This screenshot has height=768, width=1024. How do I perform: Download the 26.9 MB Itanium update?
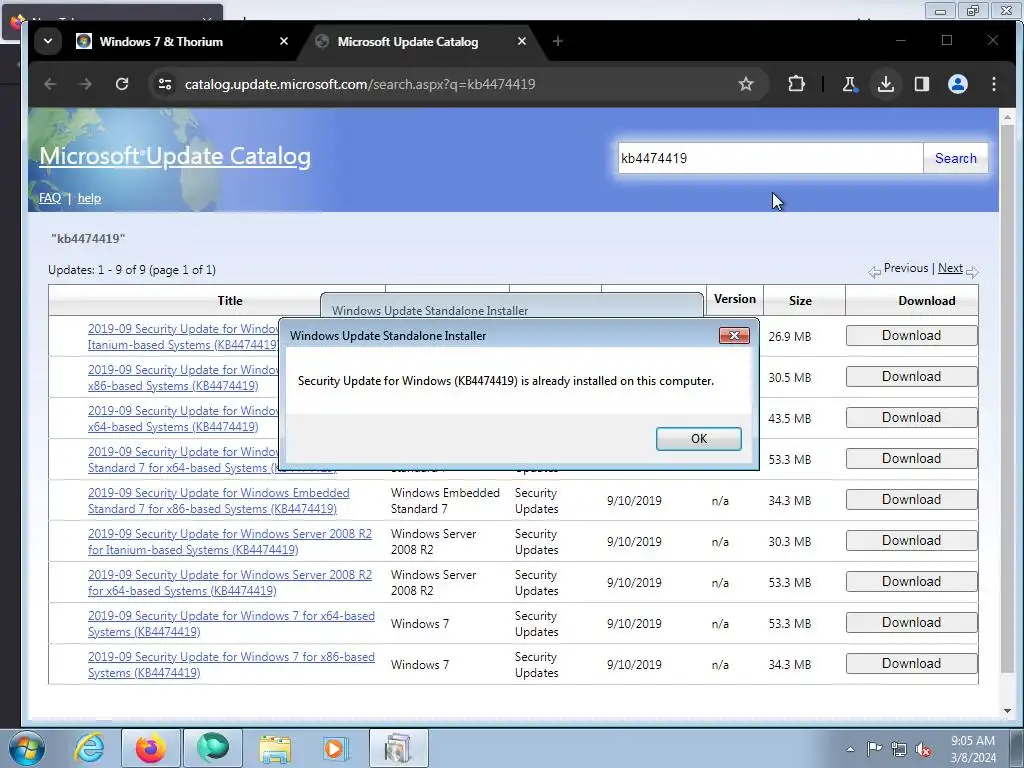coord(911,336)
